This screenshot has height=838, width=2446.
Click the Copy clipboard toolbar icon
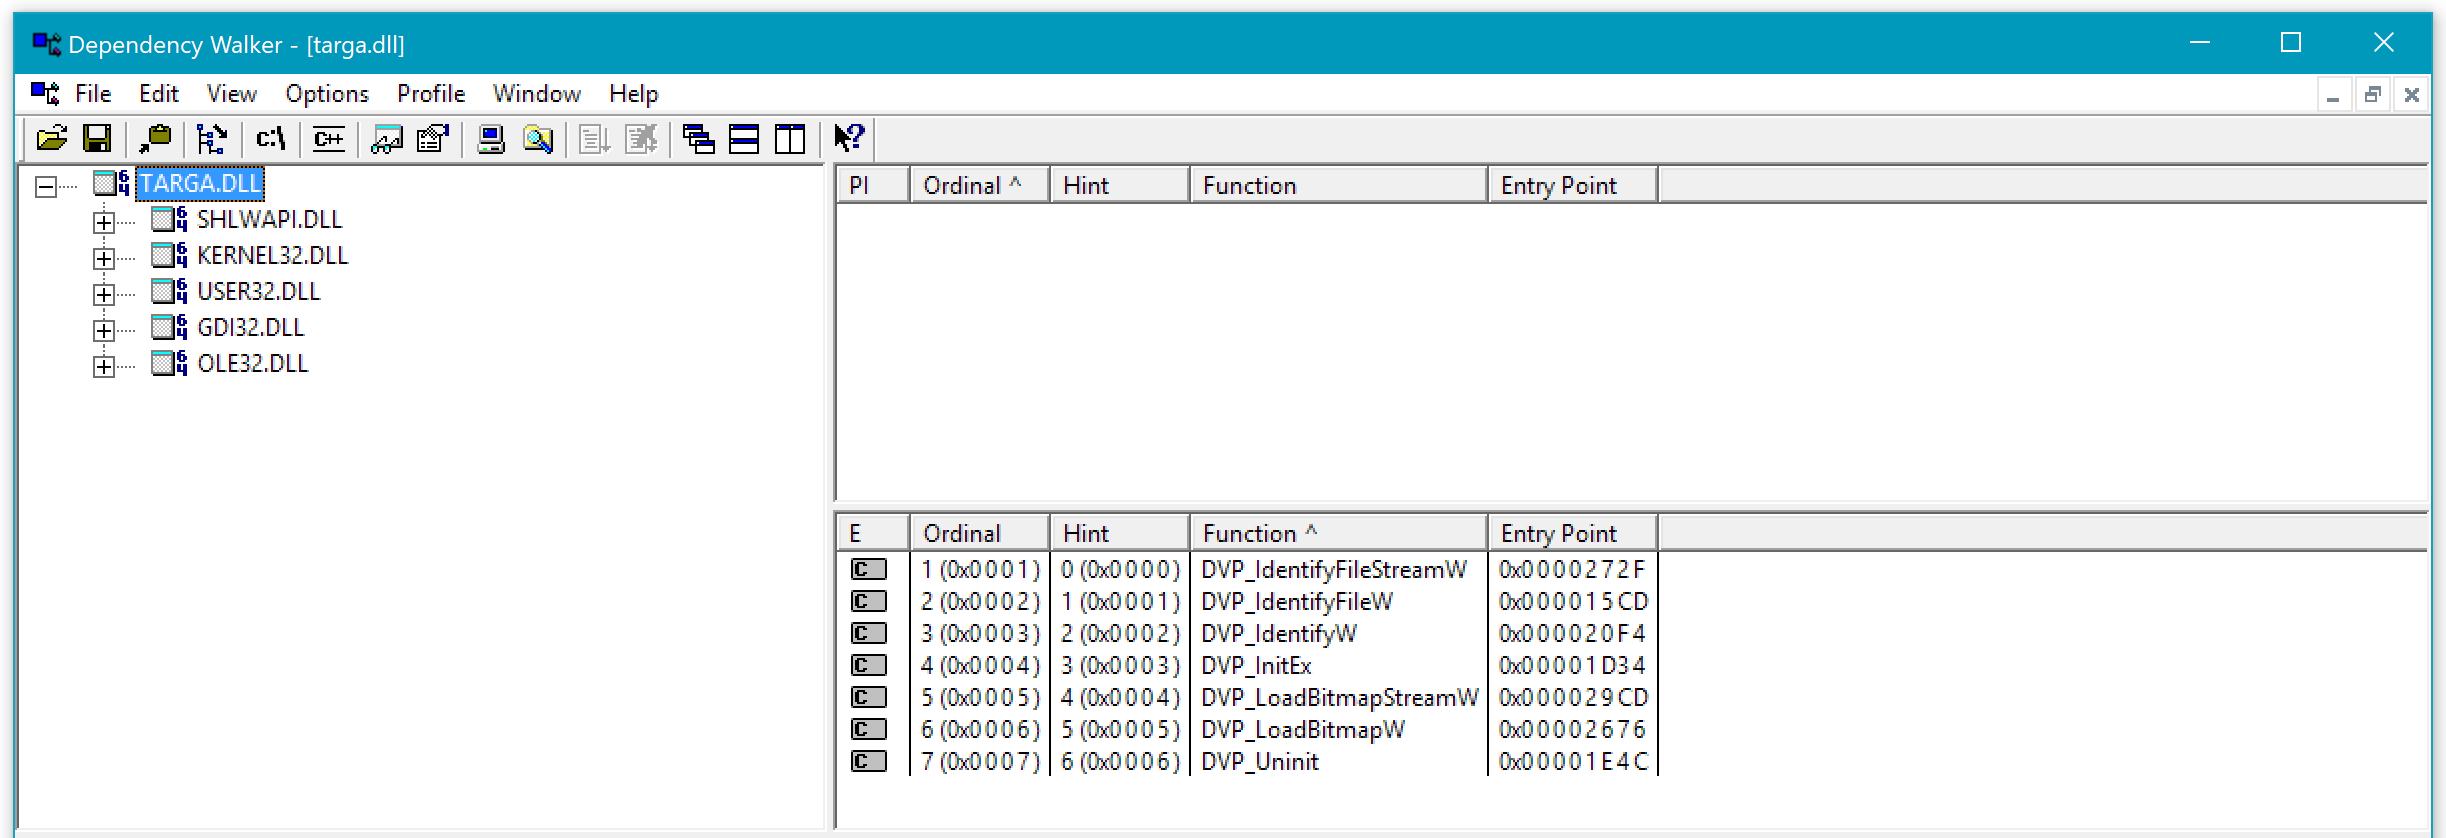[x=155, y=138]
